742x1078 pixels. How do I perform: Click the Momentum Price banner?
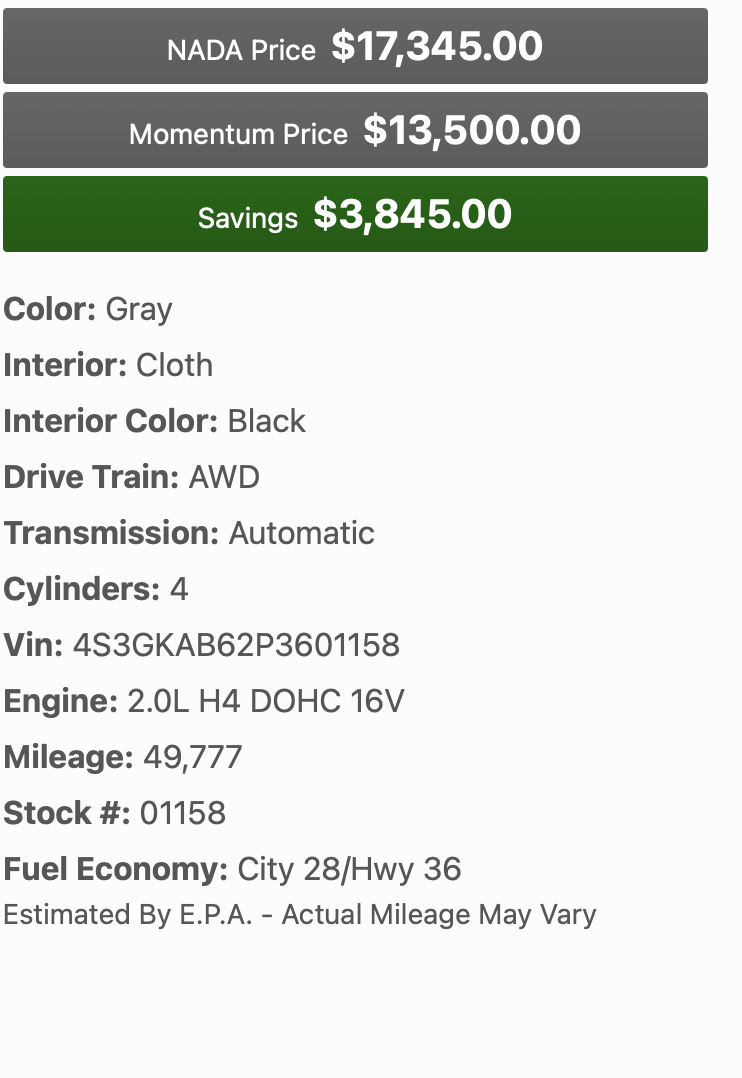pyautogui.click(x=356, y=130)
